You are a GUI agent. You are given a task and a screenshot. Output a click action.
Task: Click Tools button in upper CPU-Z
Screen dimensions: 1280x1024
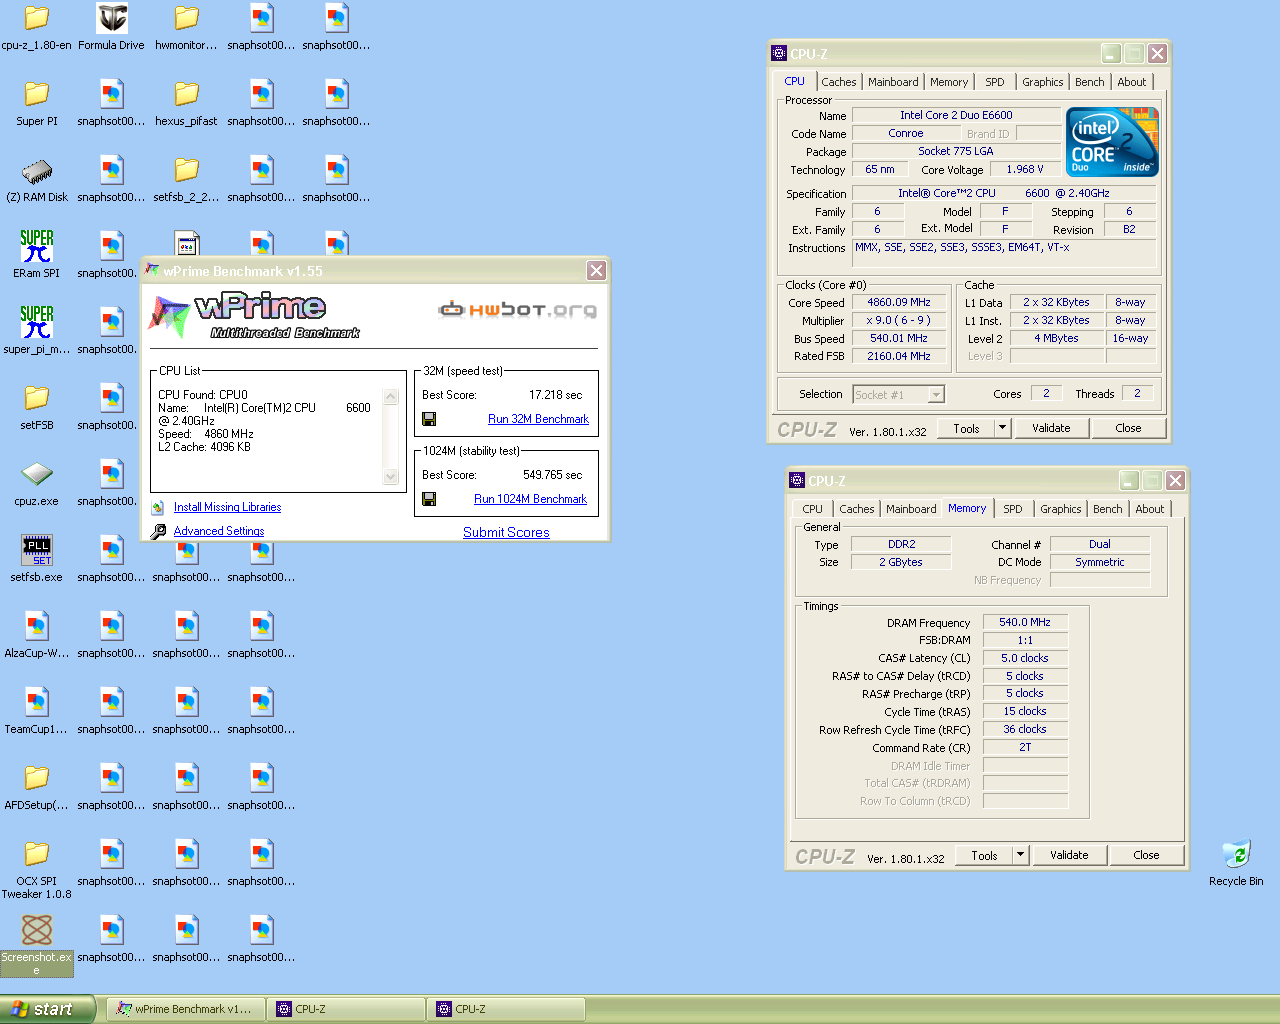967,428
